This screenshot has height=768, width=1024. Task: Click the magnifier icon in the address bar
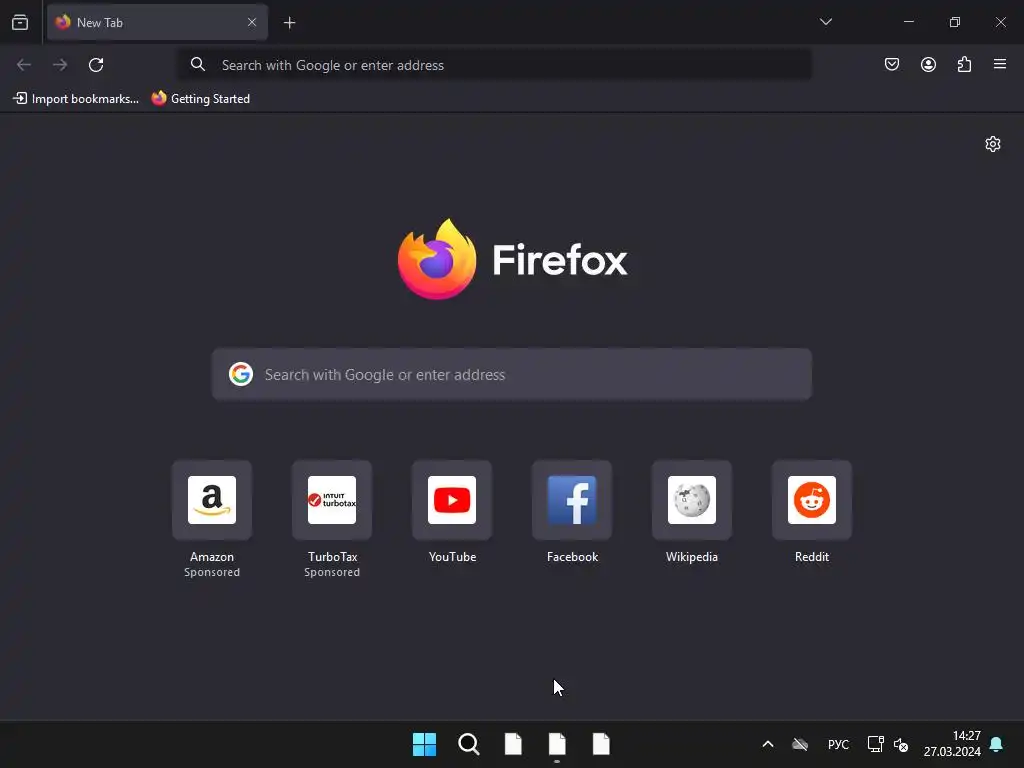coord(198,65)
